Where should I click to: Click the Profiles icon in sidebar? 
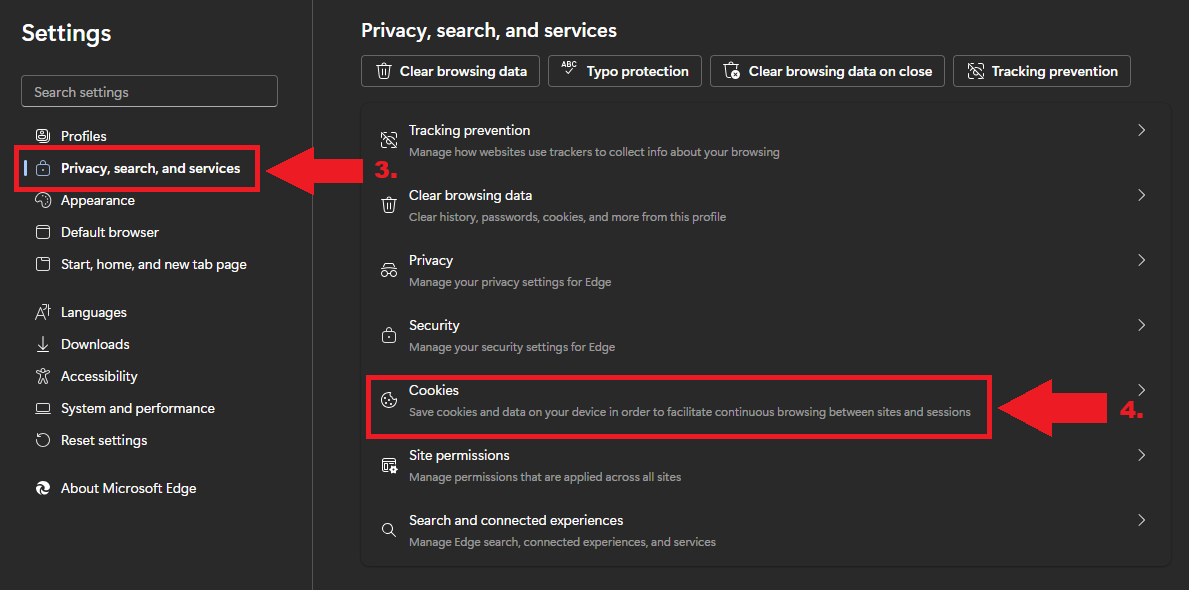pos(43,137)
